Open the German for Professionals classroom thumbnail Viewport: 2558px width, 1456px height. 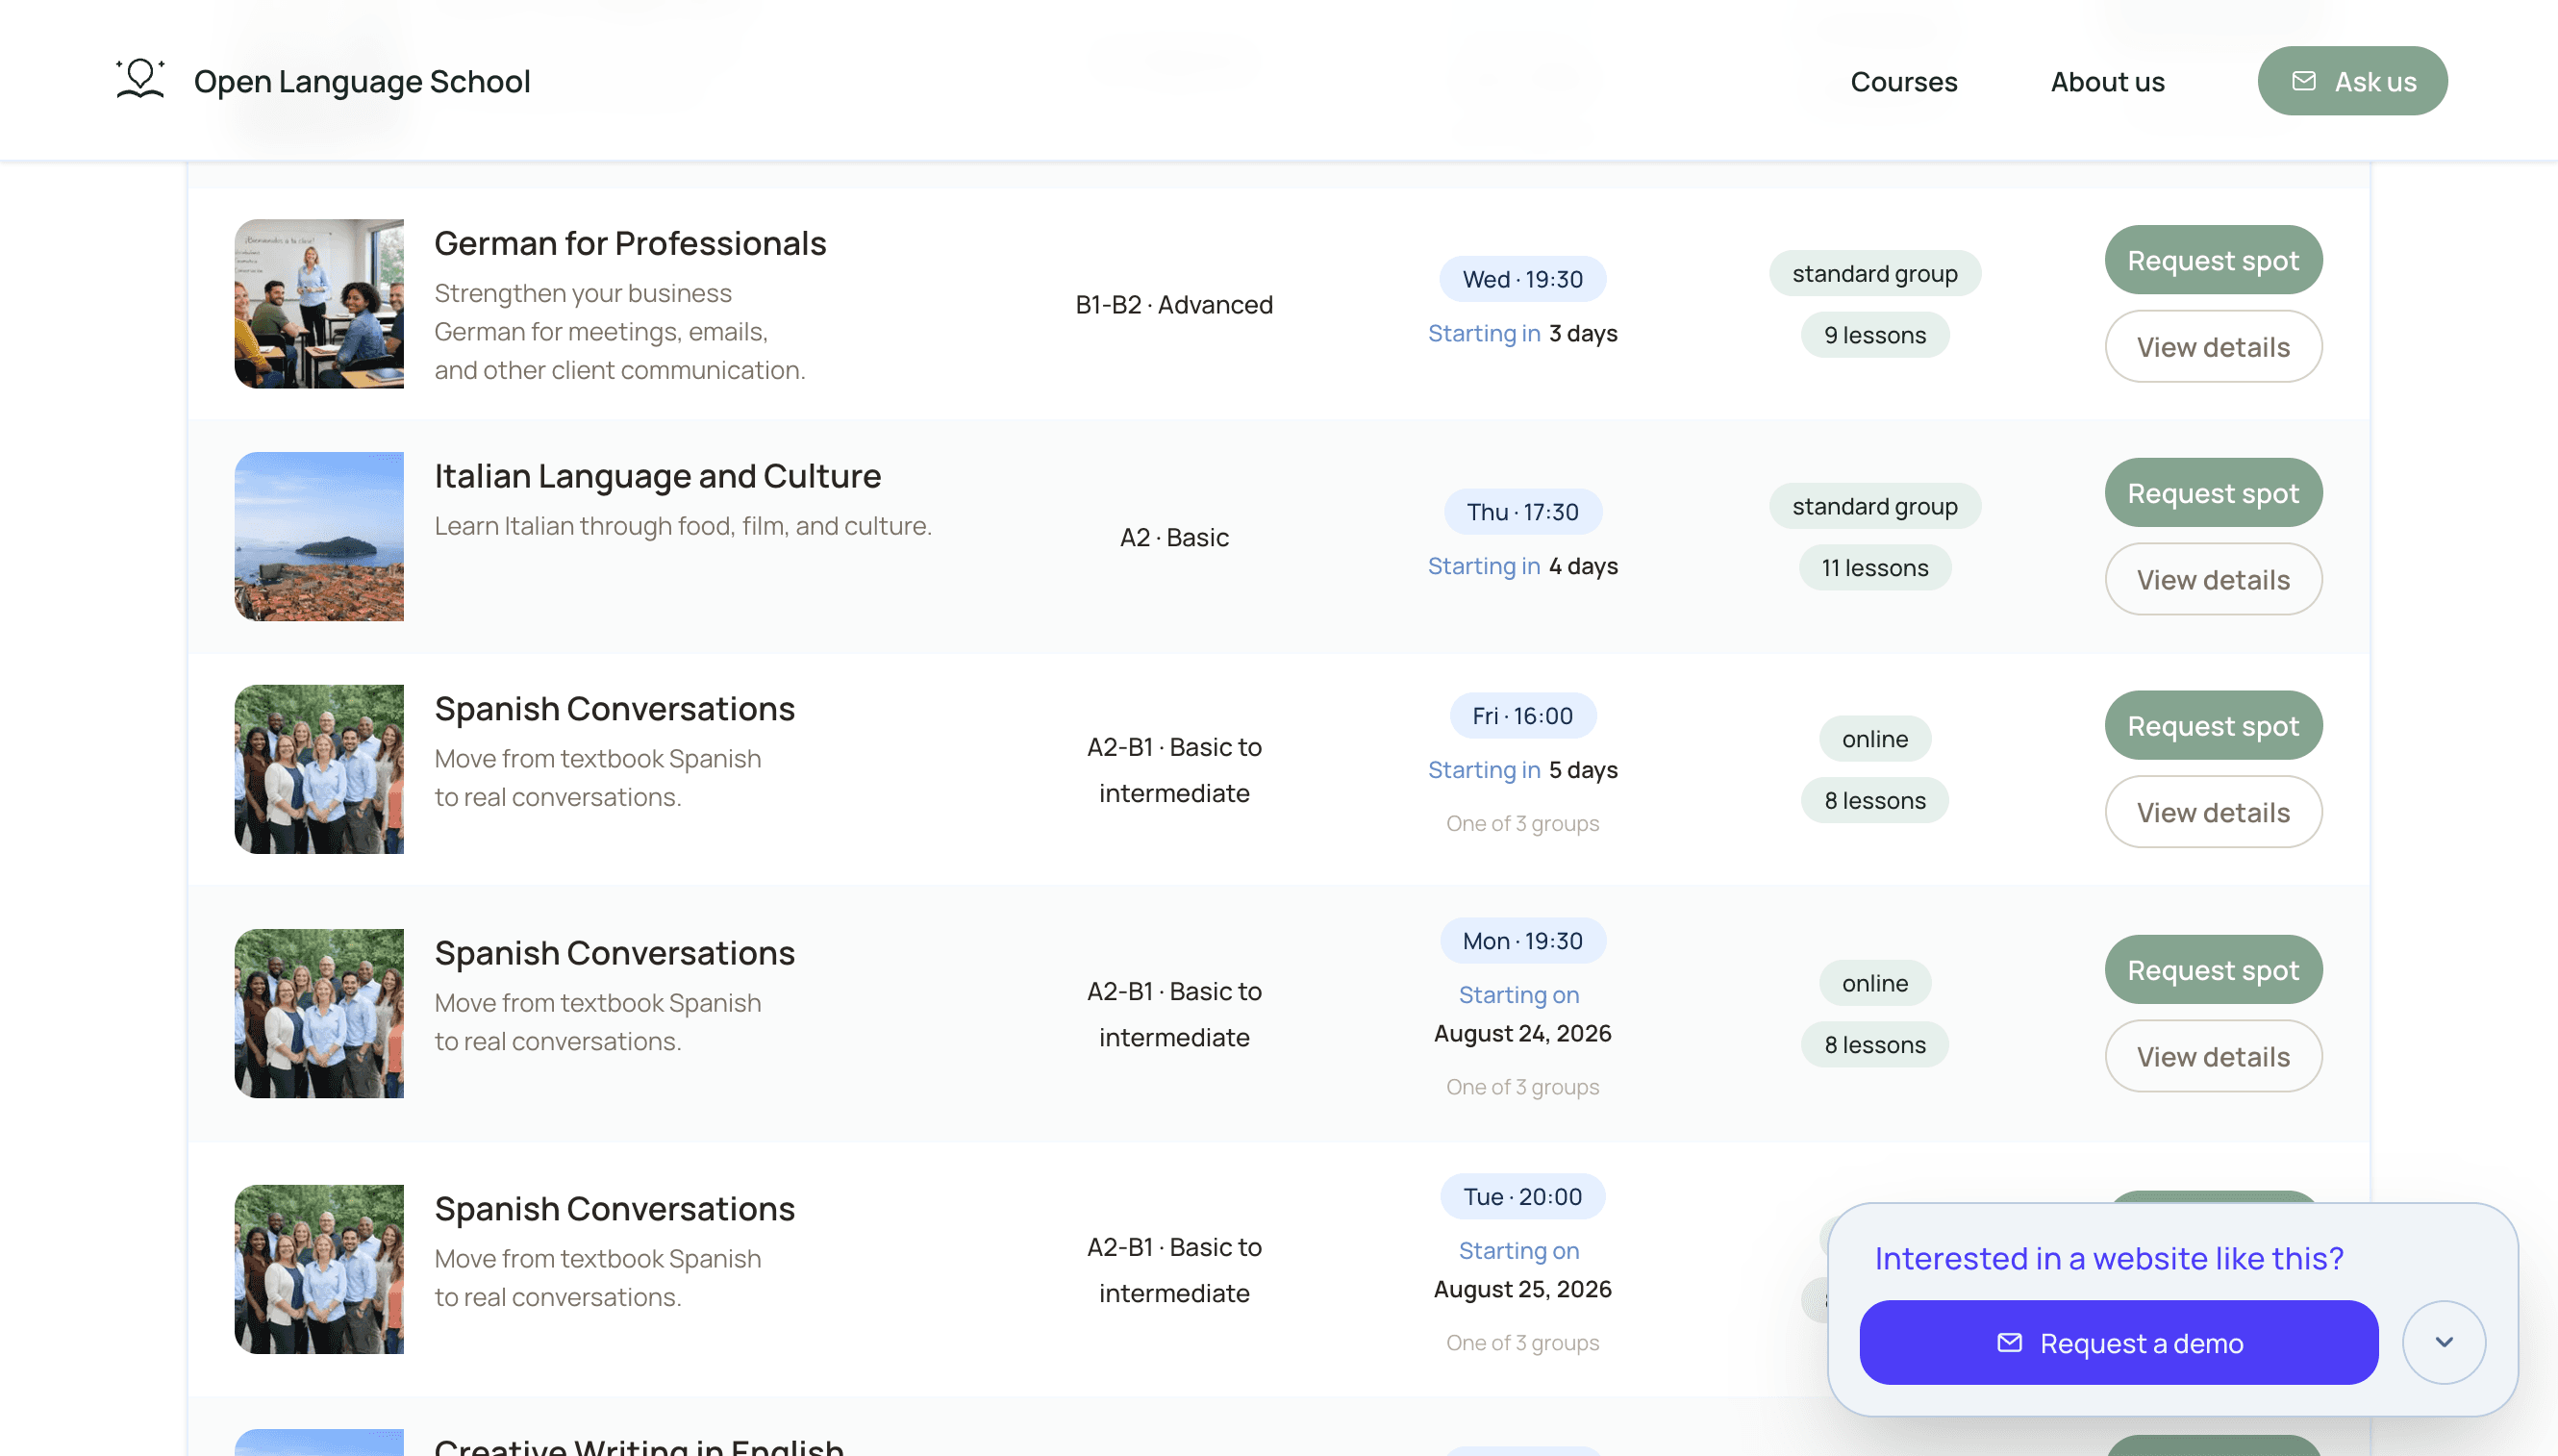click(319, 304)
